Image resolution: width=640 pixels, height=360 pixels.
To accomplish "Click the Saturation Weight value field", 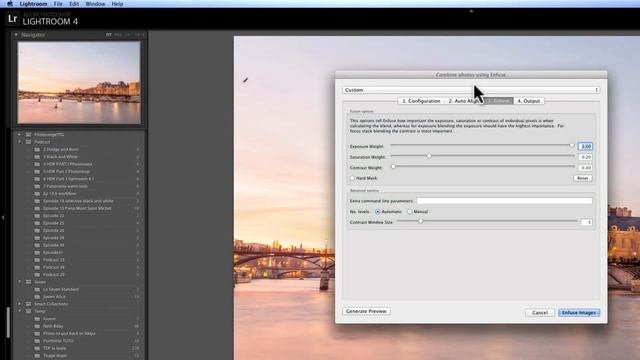I will coord(585,157).
